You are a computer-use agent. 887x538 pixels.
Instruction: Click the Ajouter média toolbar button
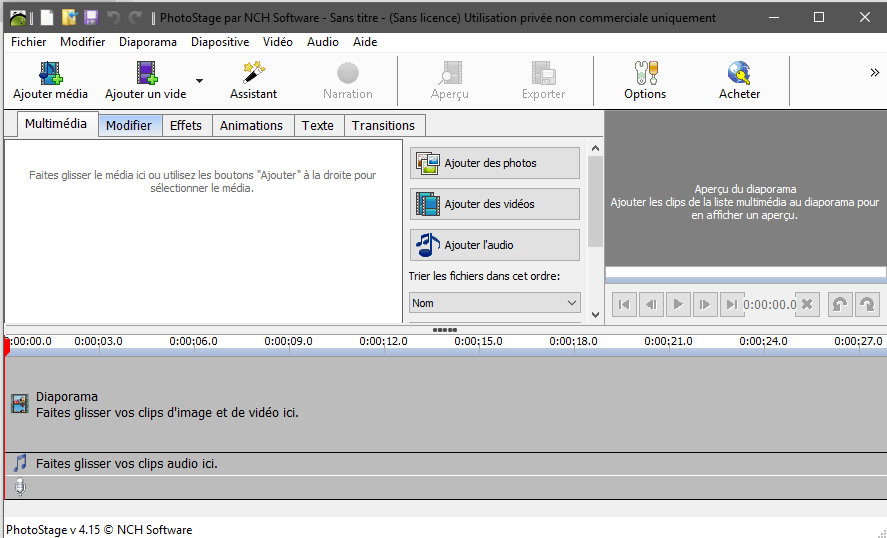point(50,81)
